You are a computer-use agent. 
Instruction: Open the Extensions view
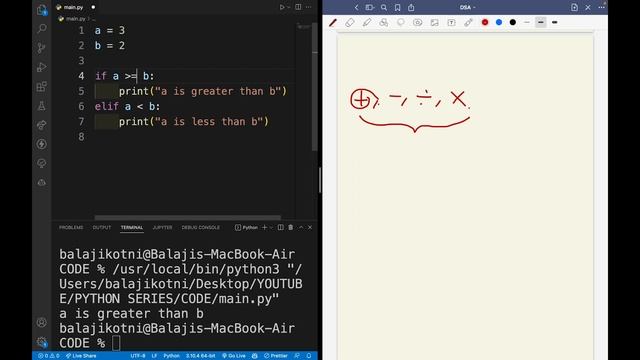[x=42, y=86]
